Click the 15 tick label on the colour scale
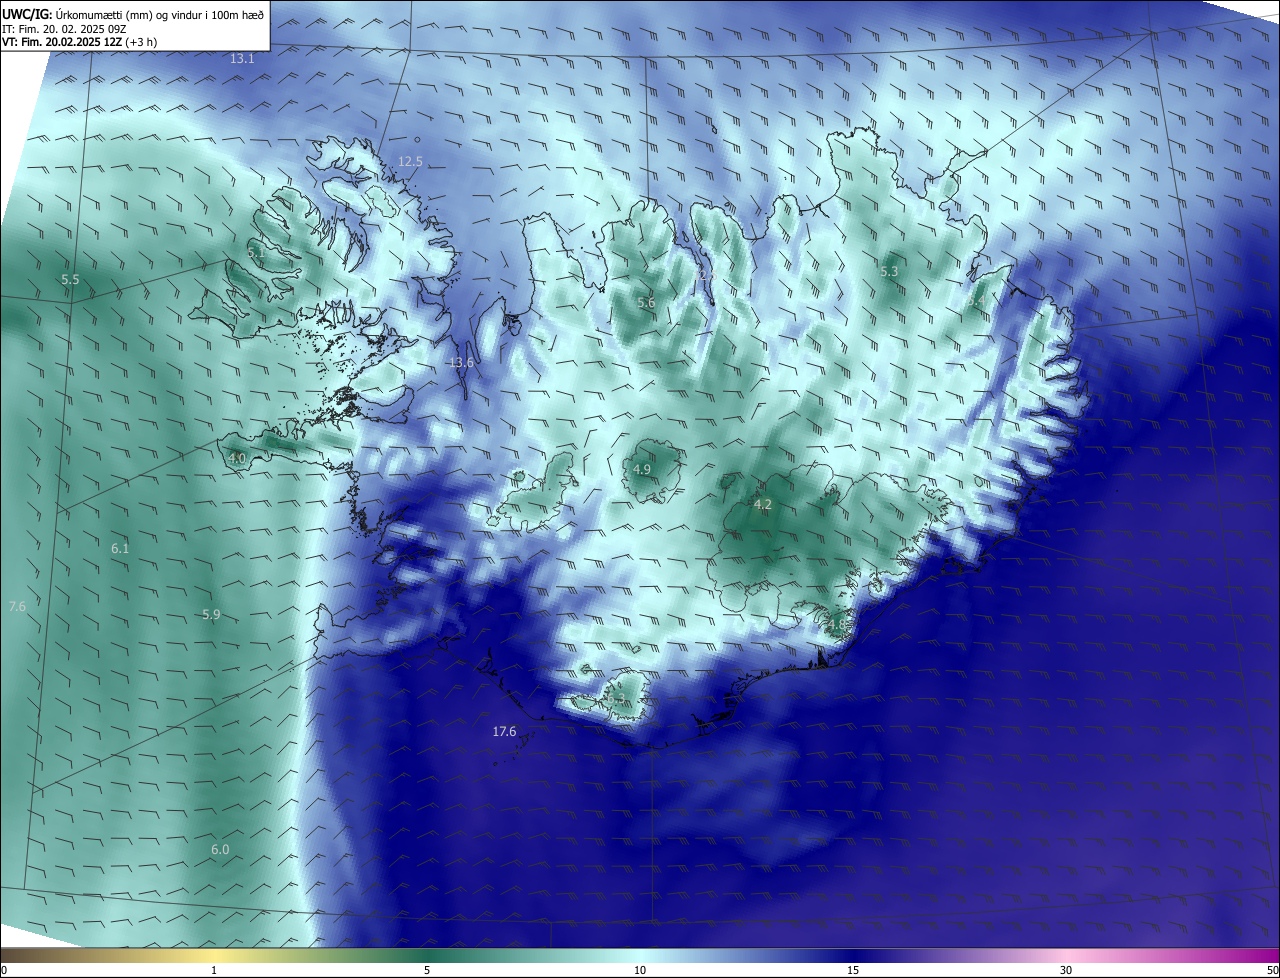 coord(853,970)
